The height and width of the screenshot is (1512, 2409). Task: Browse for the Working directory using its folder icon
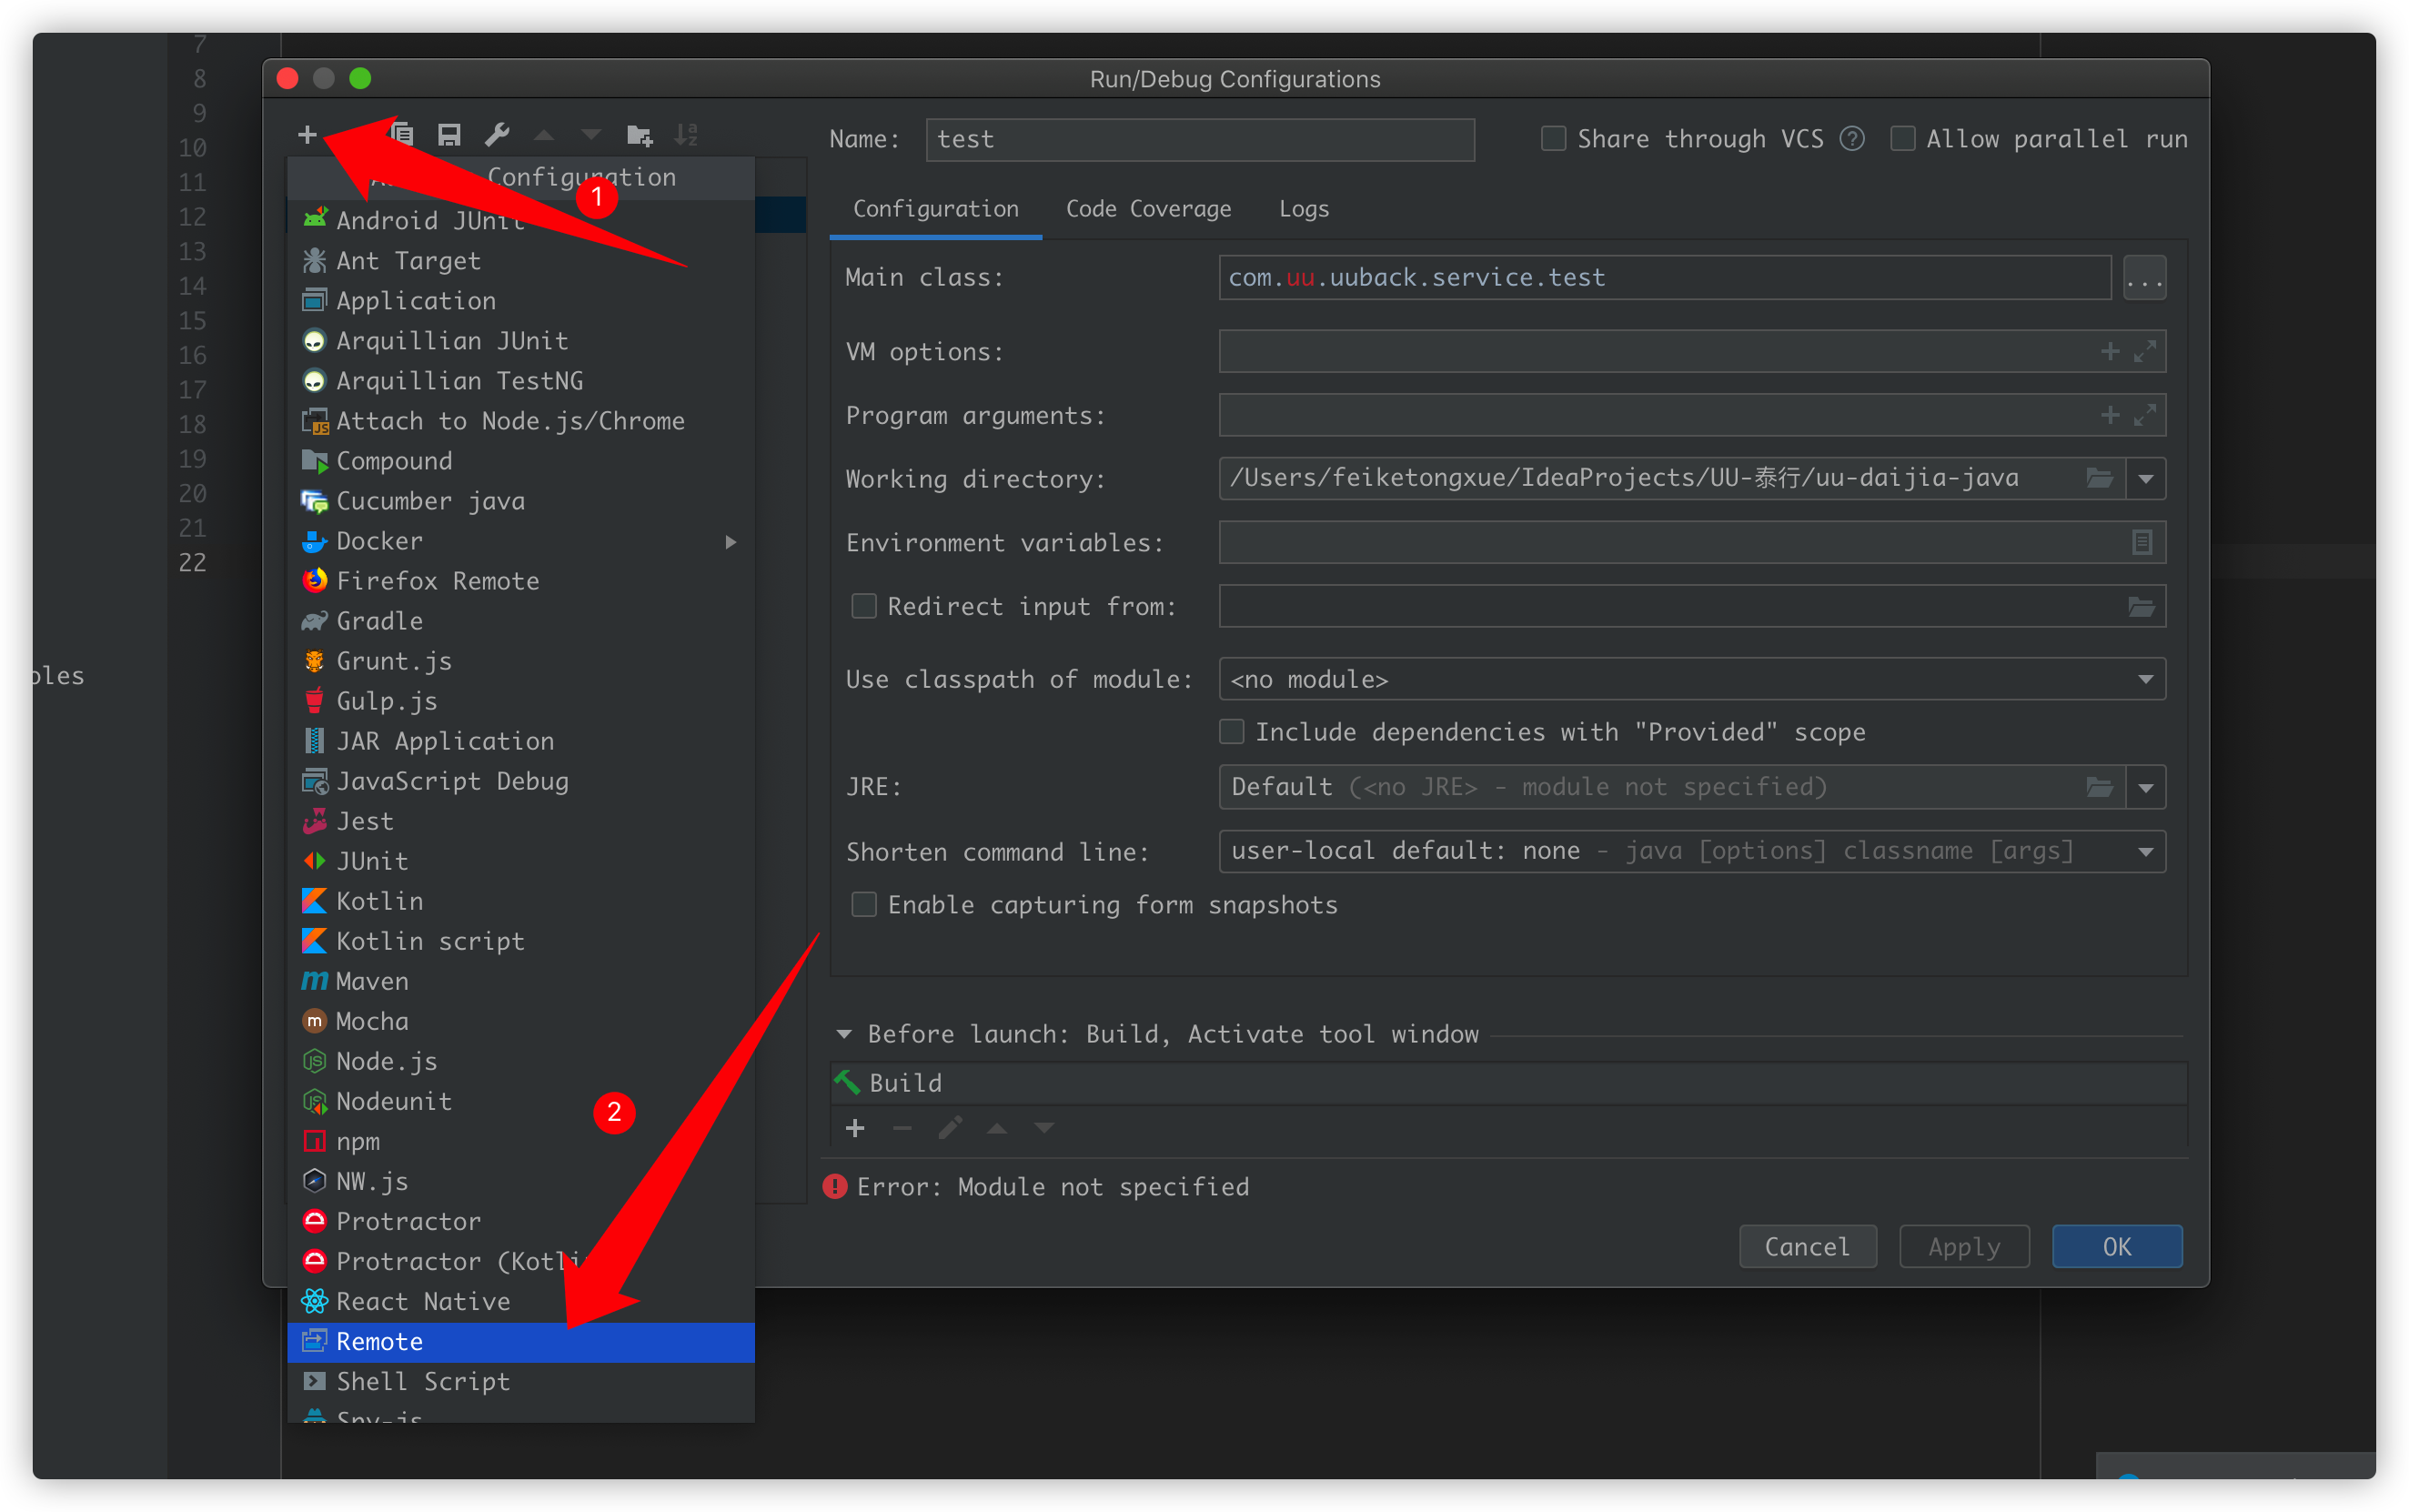pyautogui.click(x=2099, y=478)
